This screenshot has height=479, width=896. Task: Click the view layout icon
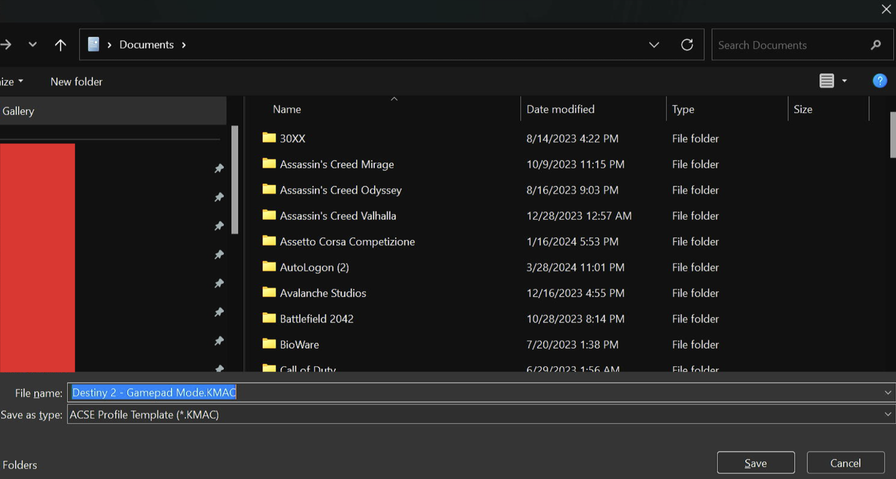point(826,81)
